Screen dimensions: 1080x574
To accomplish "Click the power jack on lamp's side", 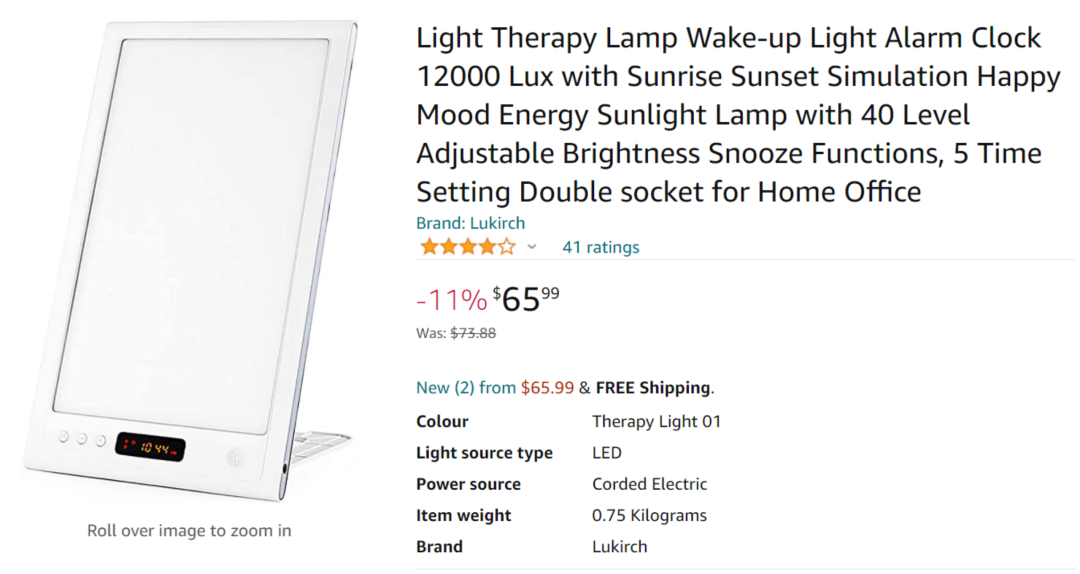I will [x=286, y=467].
